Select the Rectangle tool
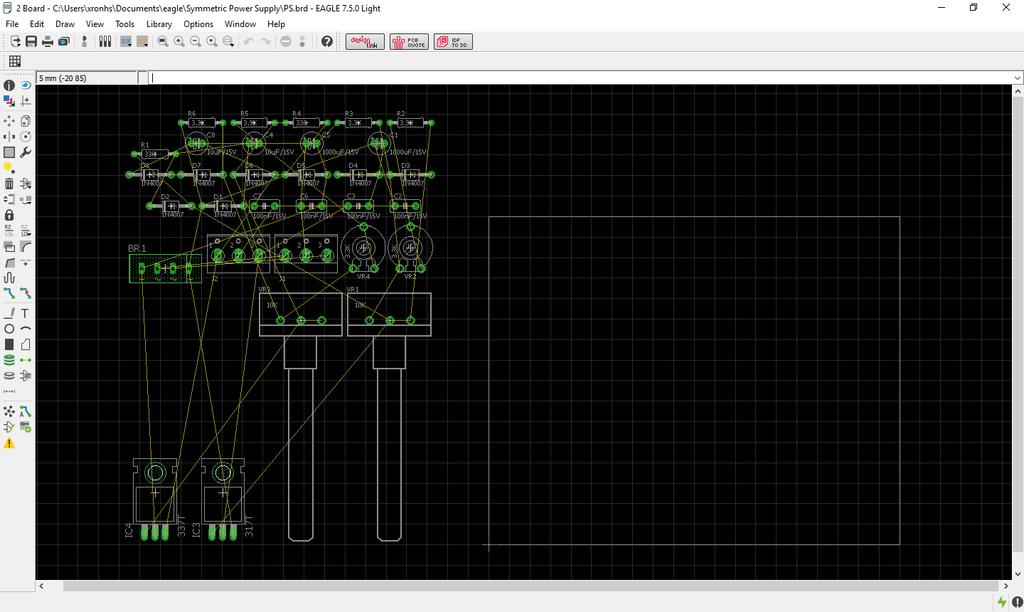Image resolution: width=1024 pixels, height=612 pixels. pos(9,344)
